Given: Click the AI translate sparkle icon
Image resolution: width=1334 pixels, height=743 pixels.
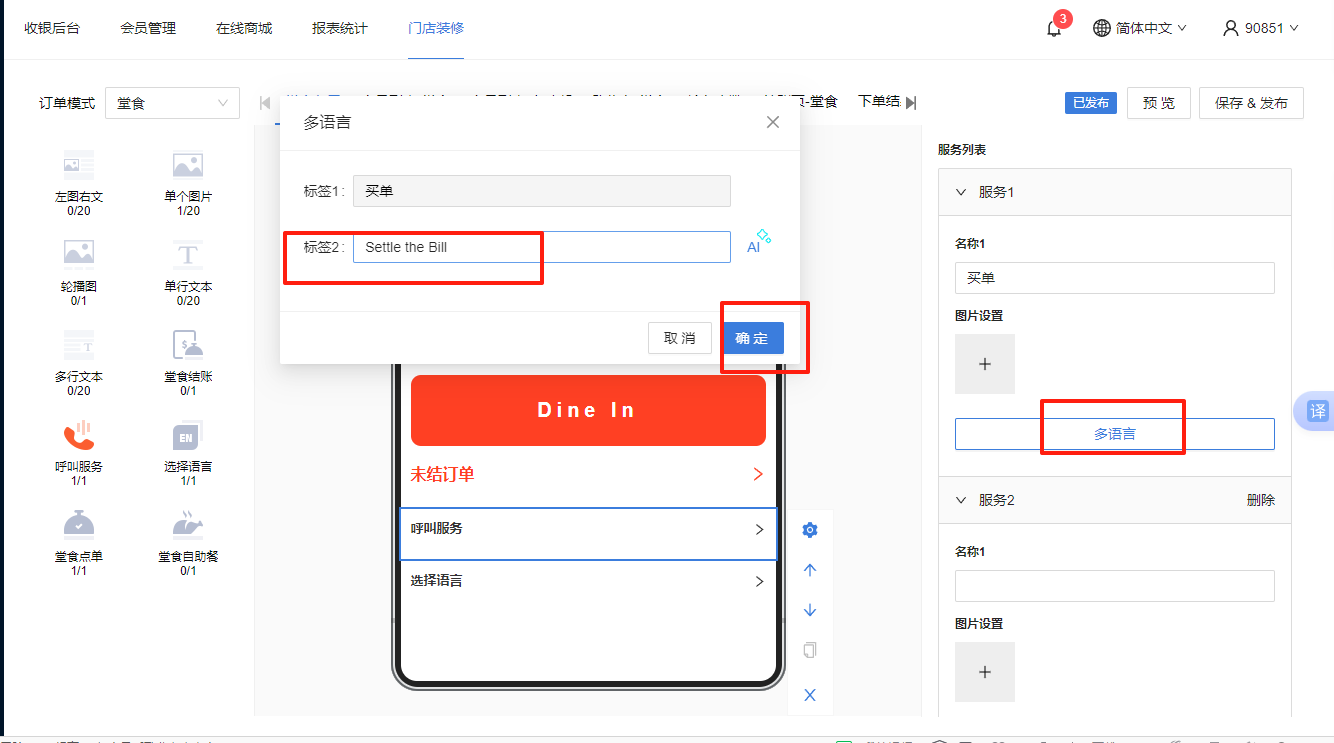Looking at the screenshot, I should [x=759, y=242].
